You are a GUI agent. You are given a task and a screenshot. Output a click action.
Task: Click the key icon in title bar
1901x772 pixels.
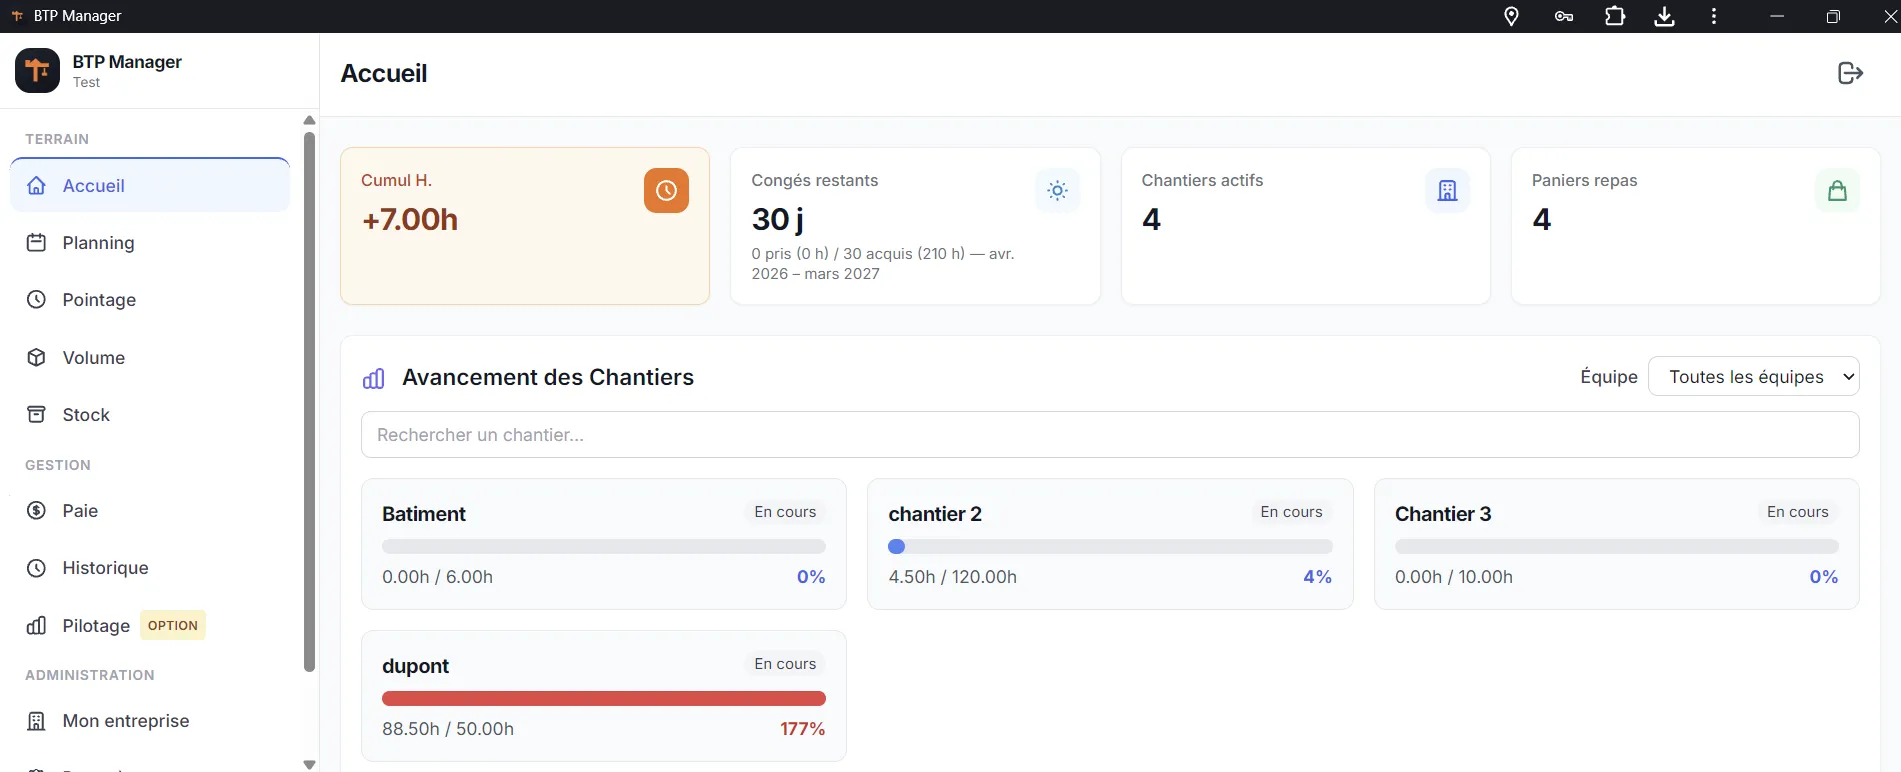(x=1563, y=16)
